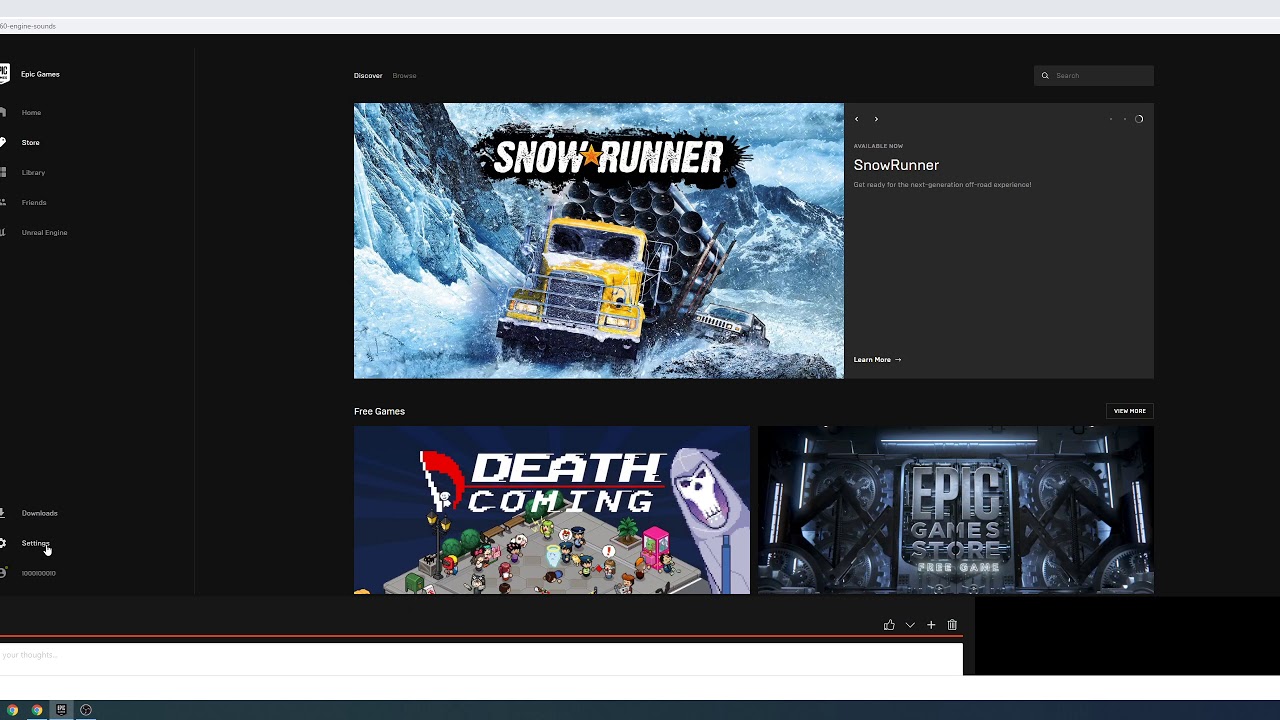Open second Chrome icon in taskbar
Image resolution: width=1280 pixels, height=720 pixels.
37,710
